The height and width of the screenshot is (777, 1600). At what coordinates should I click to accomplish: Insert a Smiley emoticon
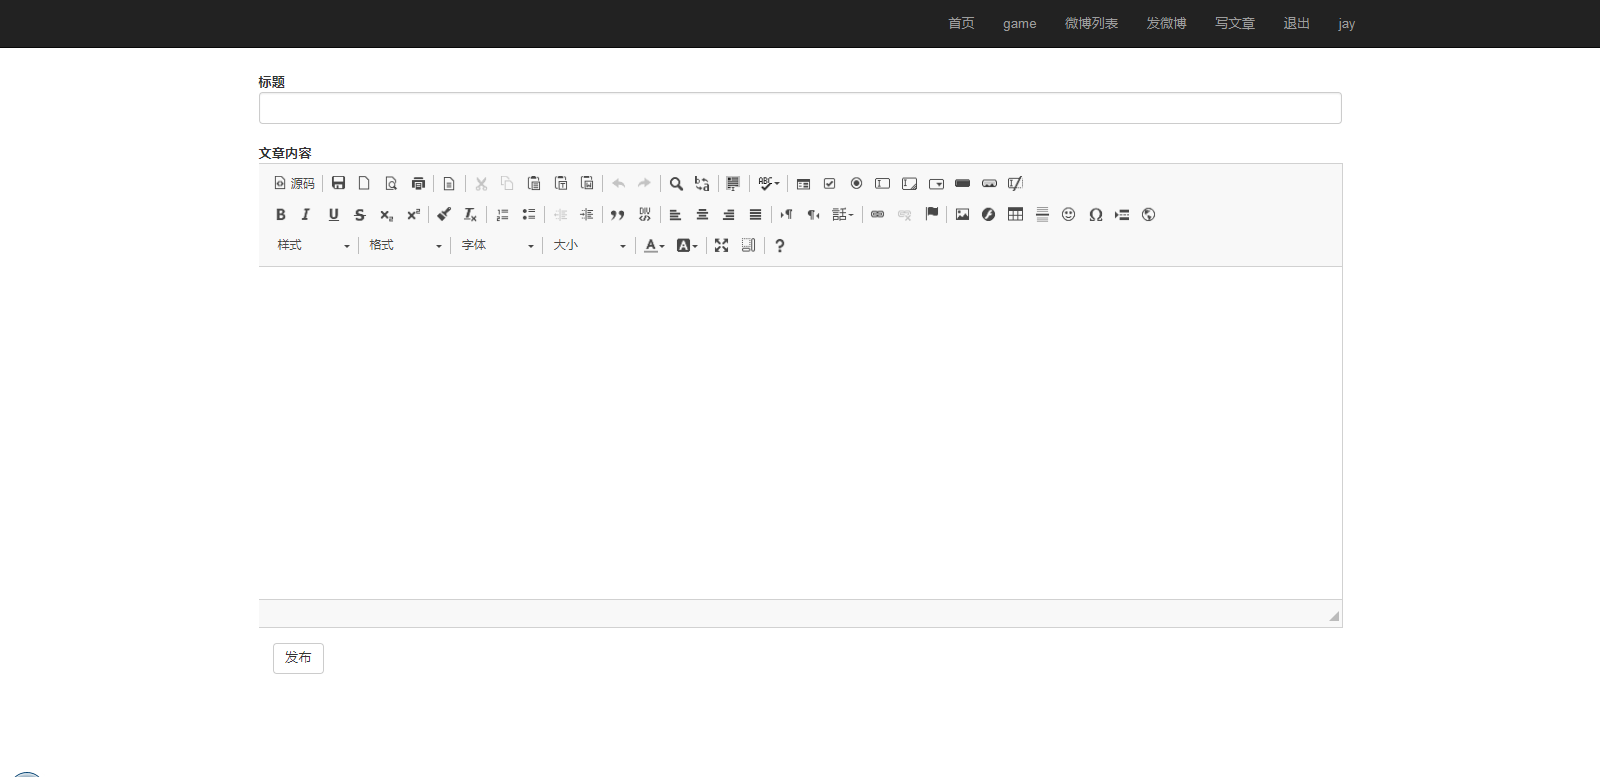(x=1068, y=215)
